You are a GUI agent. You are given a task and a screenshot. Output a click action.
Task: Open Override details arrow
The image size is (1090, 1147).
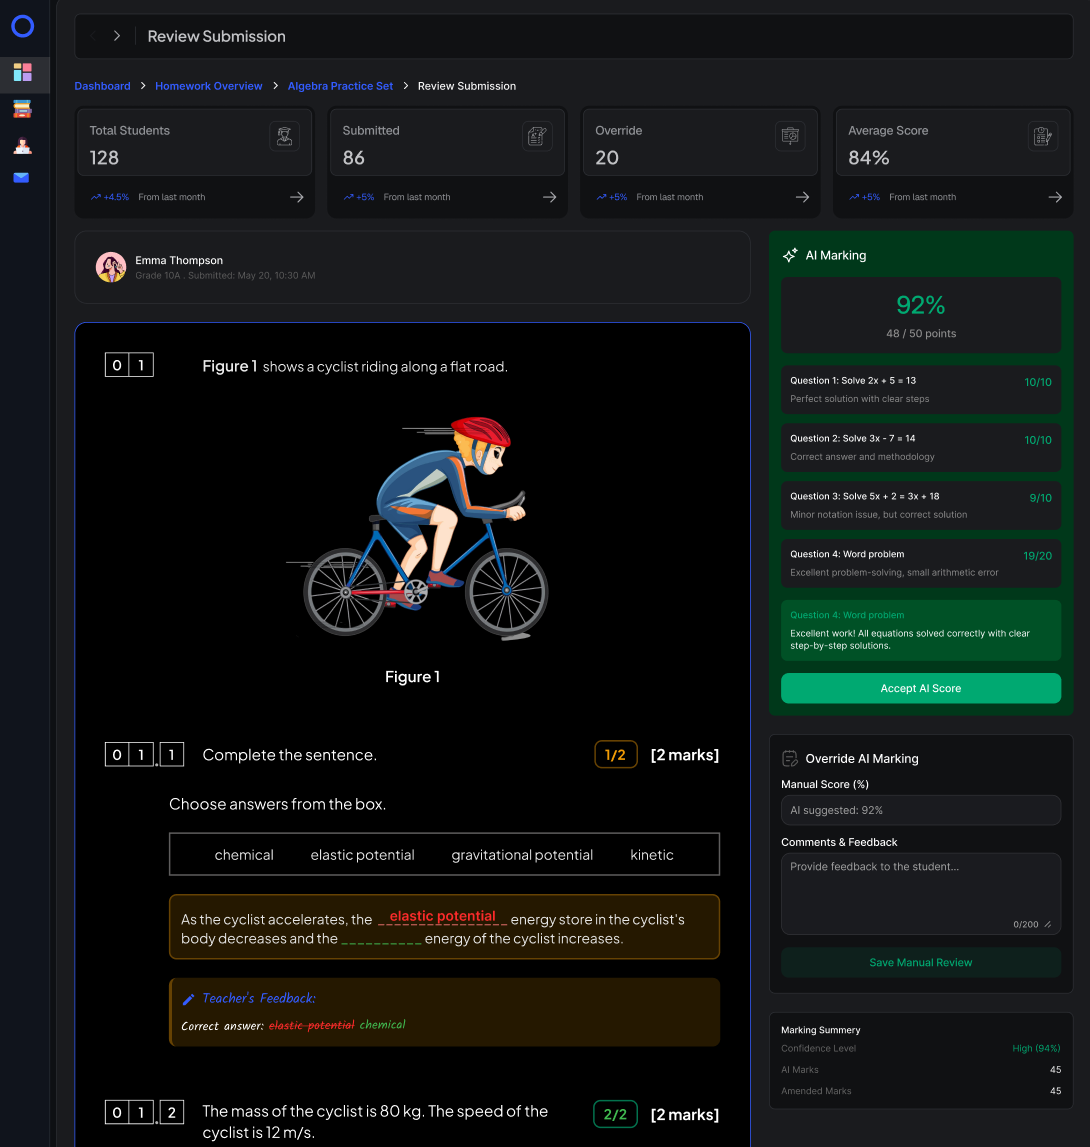pyautogui.click(x=803, y=197)
